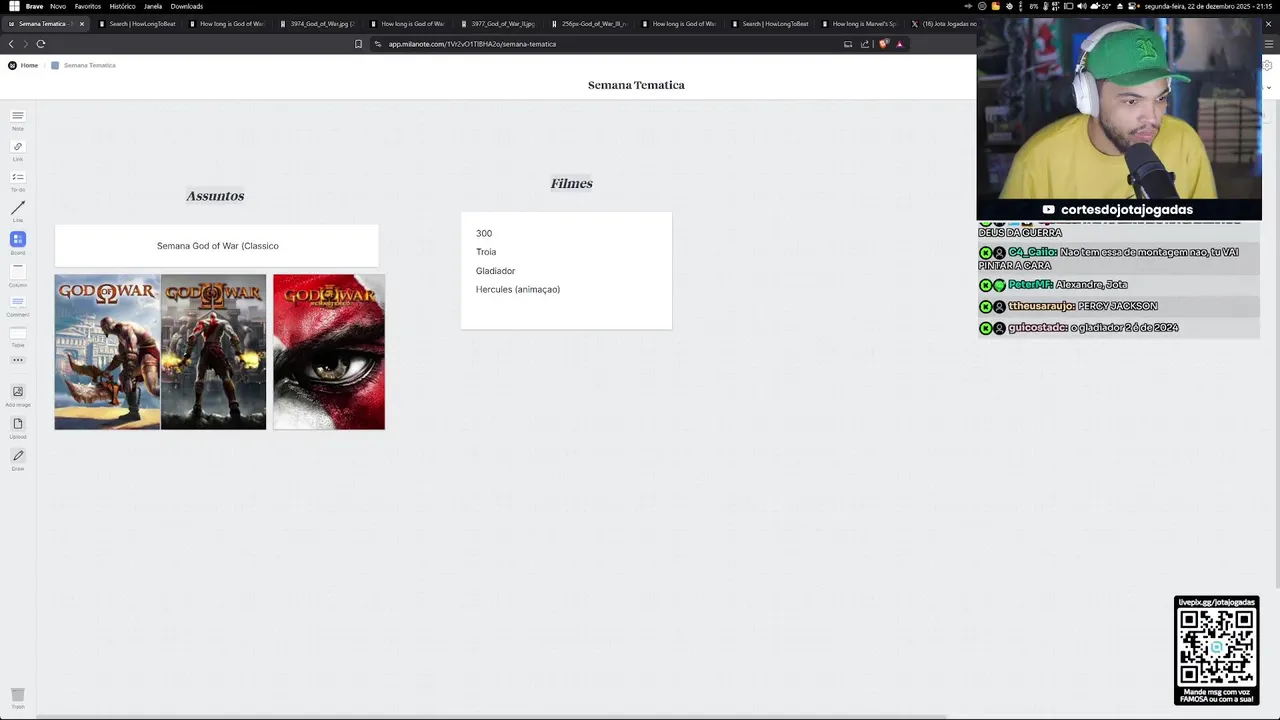Viewport: 1280px width, 720px height.
Task: Expand the chevron under the gear icon
Action: click(x=1269, y=87)
